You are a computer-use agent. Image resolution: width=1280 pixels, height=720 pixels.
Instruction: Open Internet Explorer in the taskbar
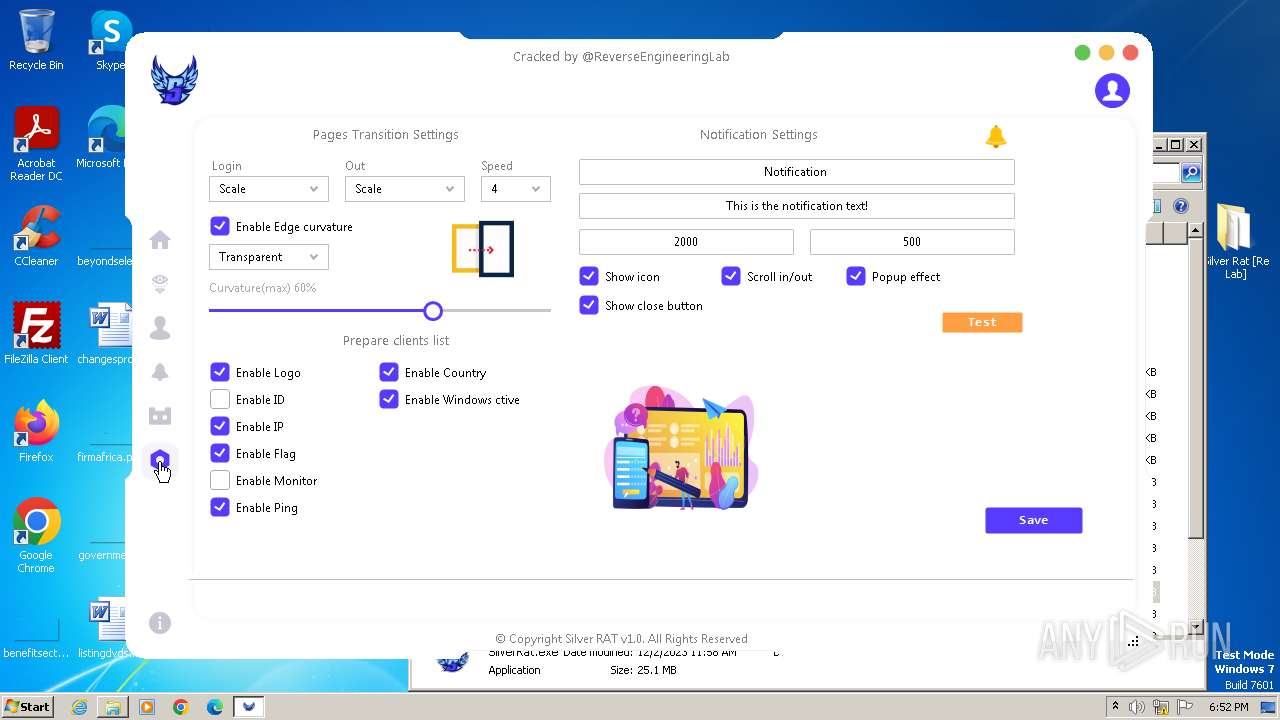pos(79,707)
